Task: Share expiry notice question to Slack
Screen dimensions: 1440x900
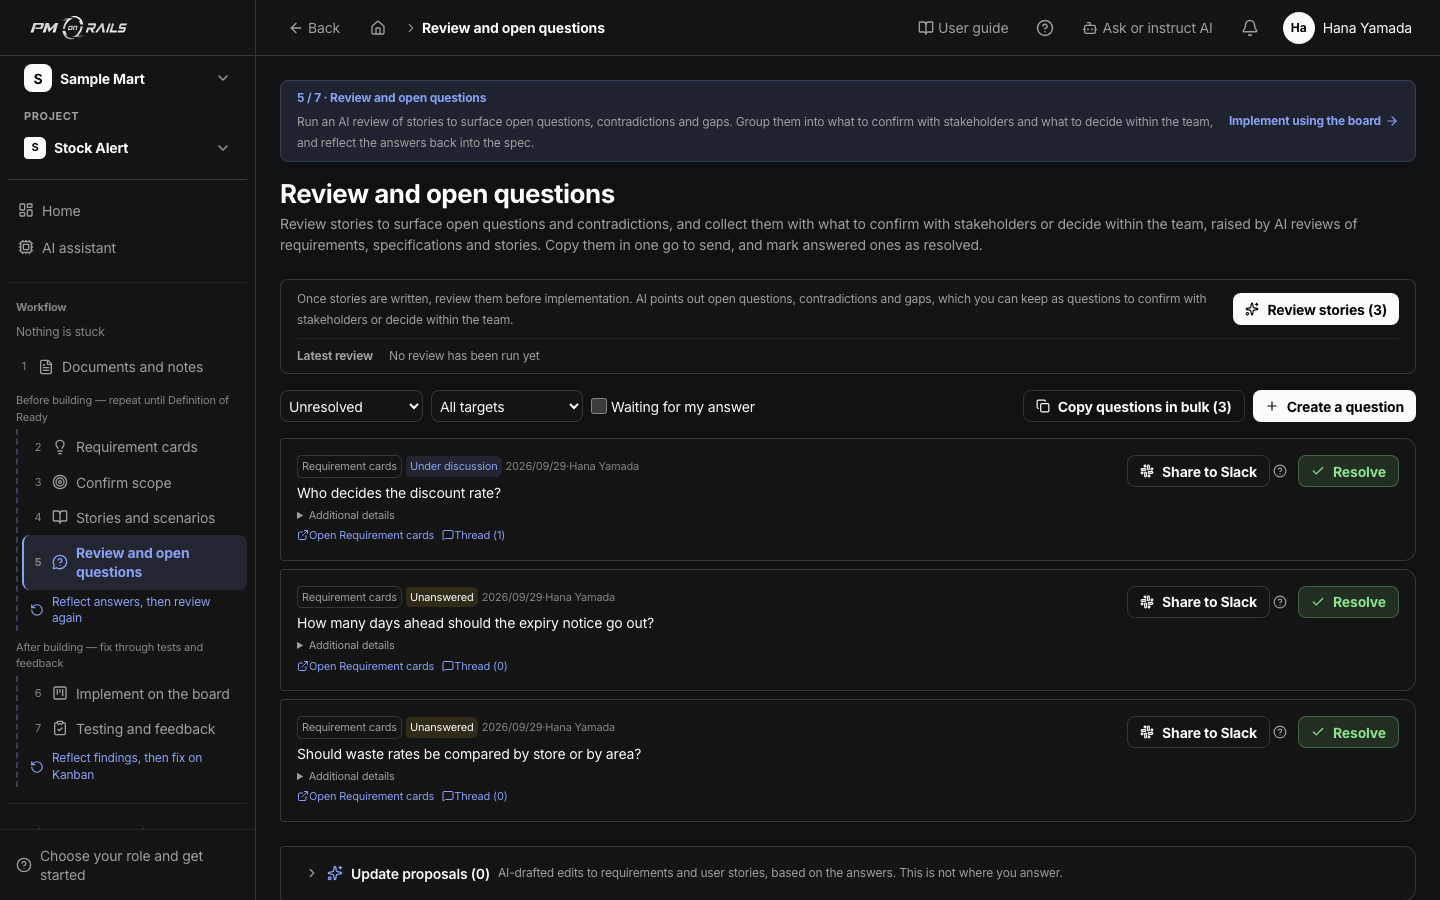Action: (x=1198, y=602)
